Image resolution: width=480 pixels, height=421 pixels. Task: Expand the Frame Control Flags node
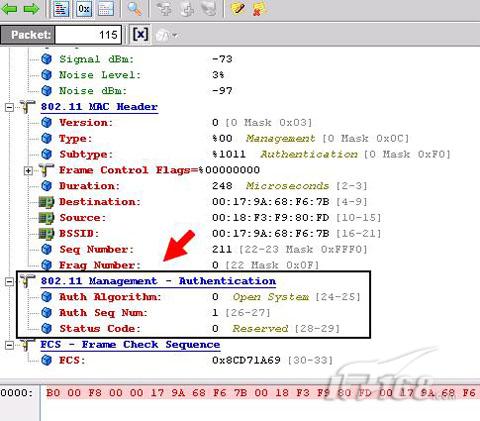29,171
